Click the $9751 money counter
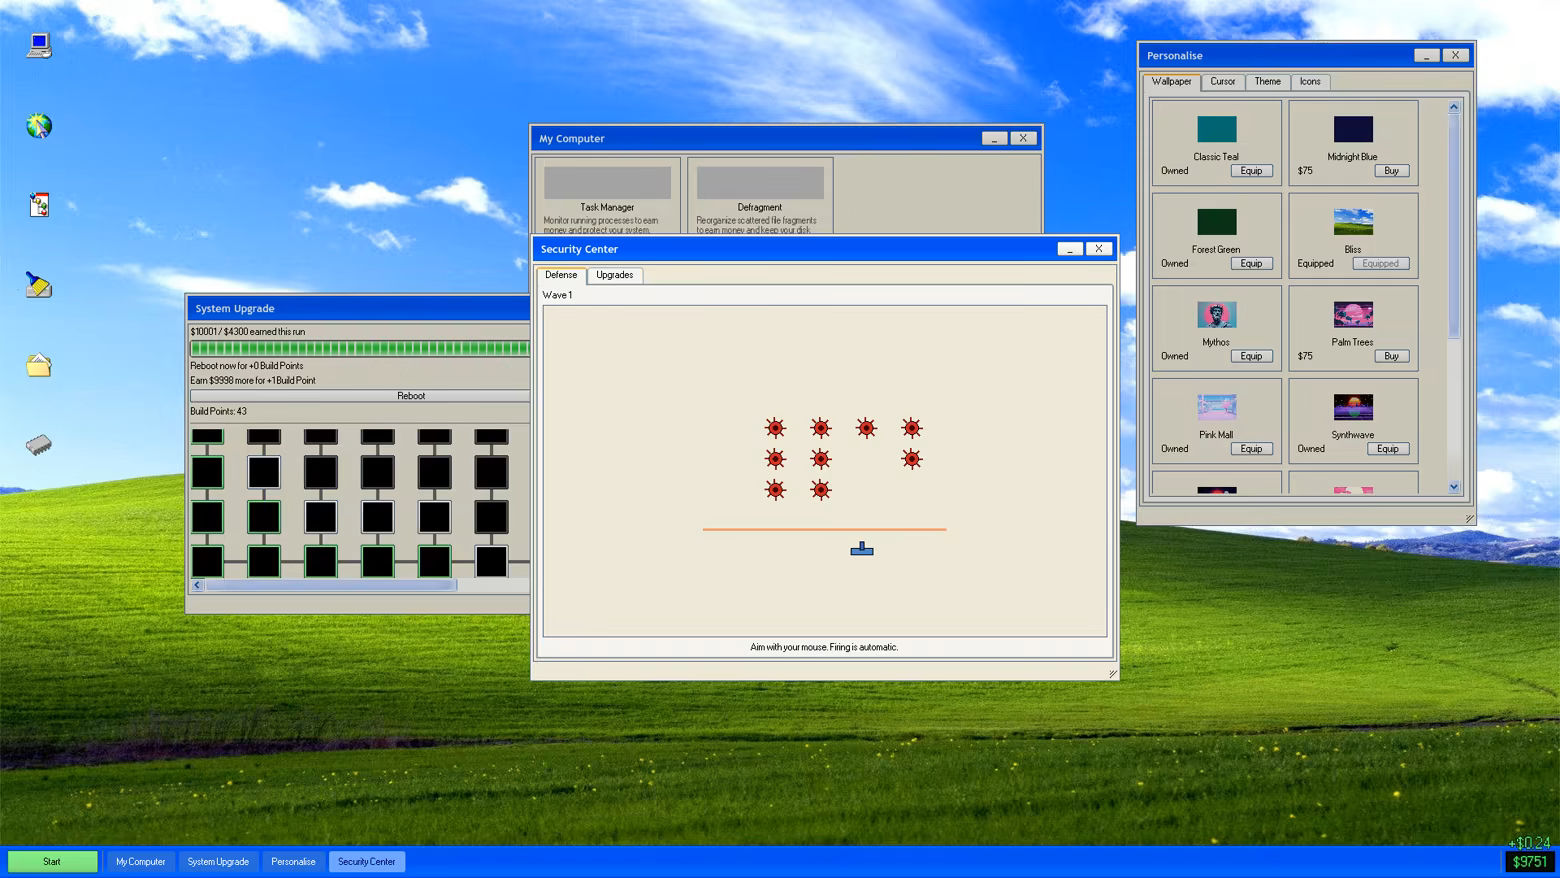The height and width of the screenshot is (878, 1560). (1529, 862)
